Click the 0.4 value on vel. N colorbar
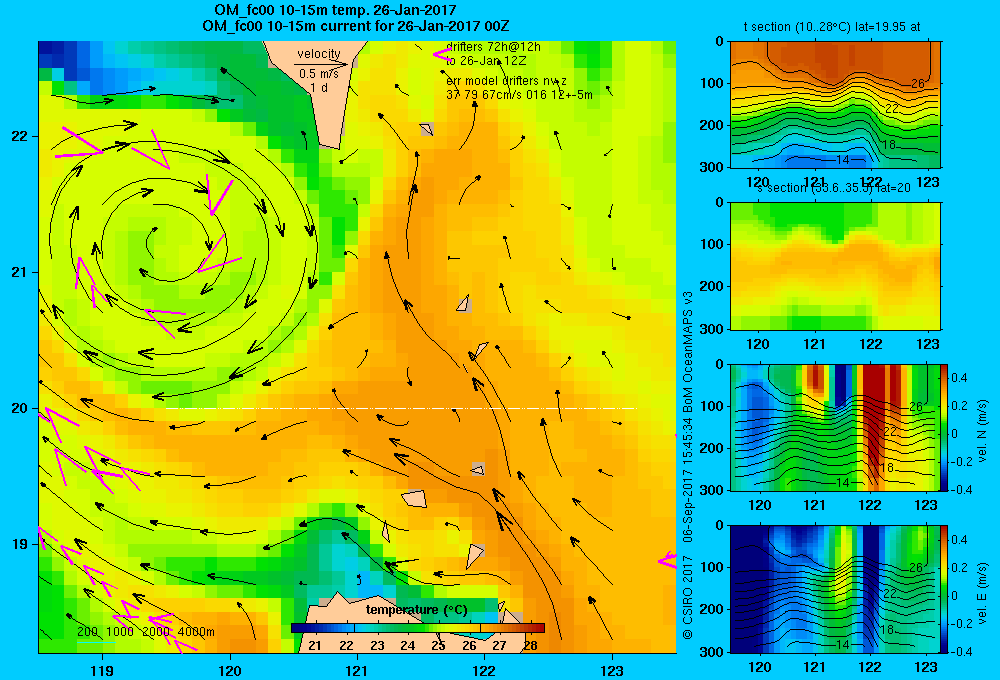Image resolution: width=1000 pixels, height=680 pixels. pyautogui.click(x=959, y=378)
